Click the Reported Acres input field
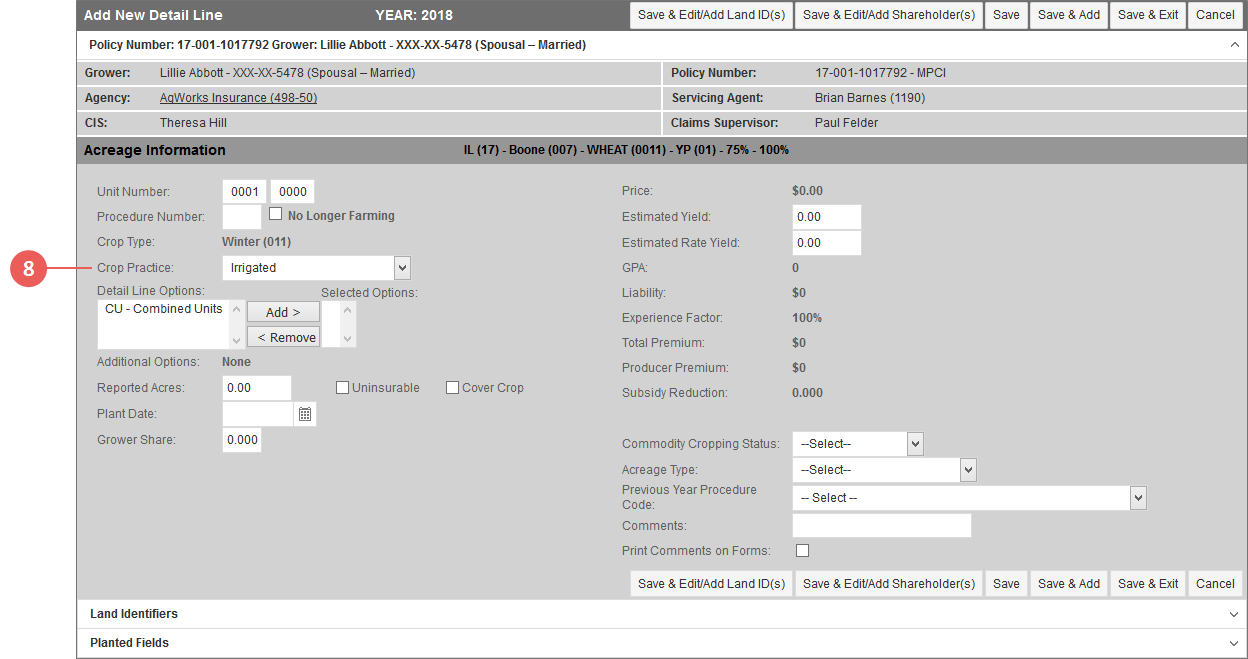The width and height of the screenshot is (1248, 659). tap(257, 388)
